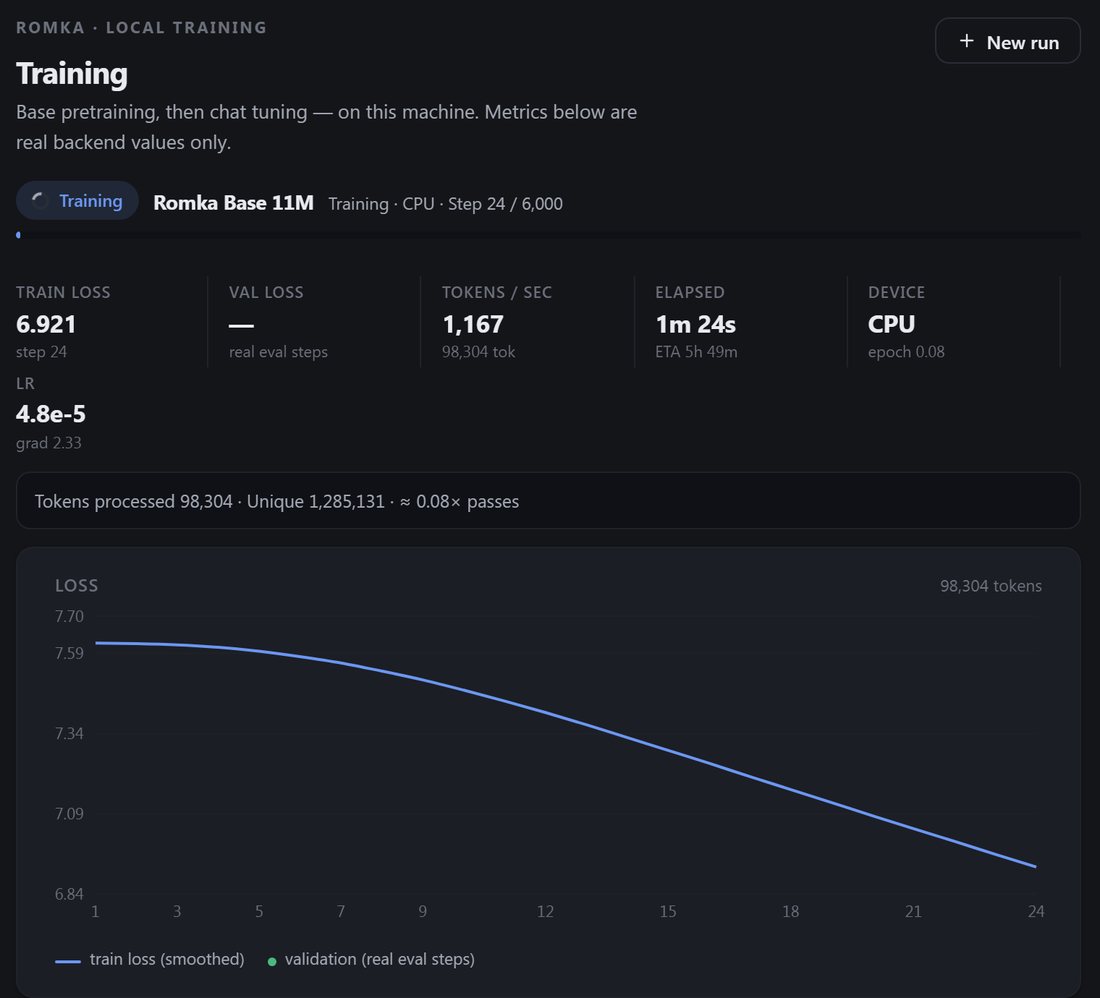This screenshot has width=1100, height=998.
Task: Click the '98,304 tokens' chart label
Action: point(991,586)
